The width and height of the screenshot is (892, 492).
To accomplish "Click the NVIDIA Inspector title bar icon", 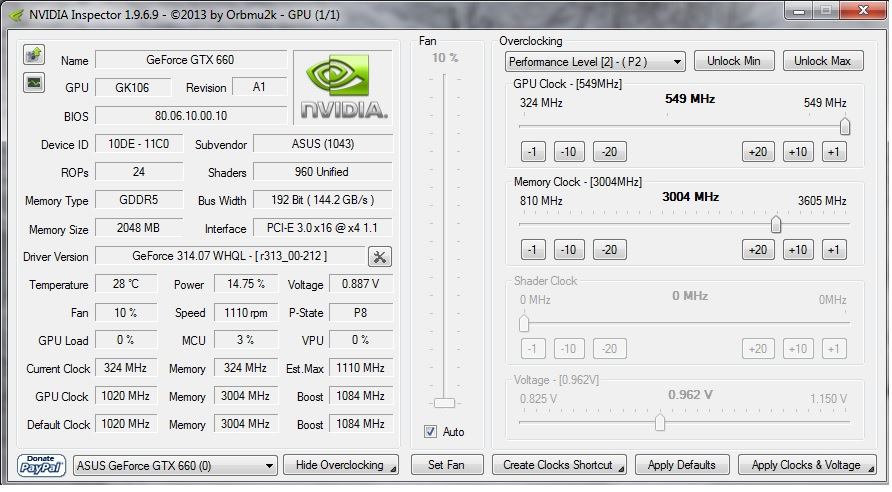I will pyautogui.click(x=17, y=14).
